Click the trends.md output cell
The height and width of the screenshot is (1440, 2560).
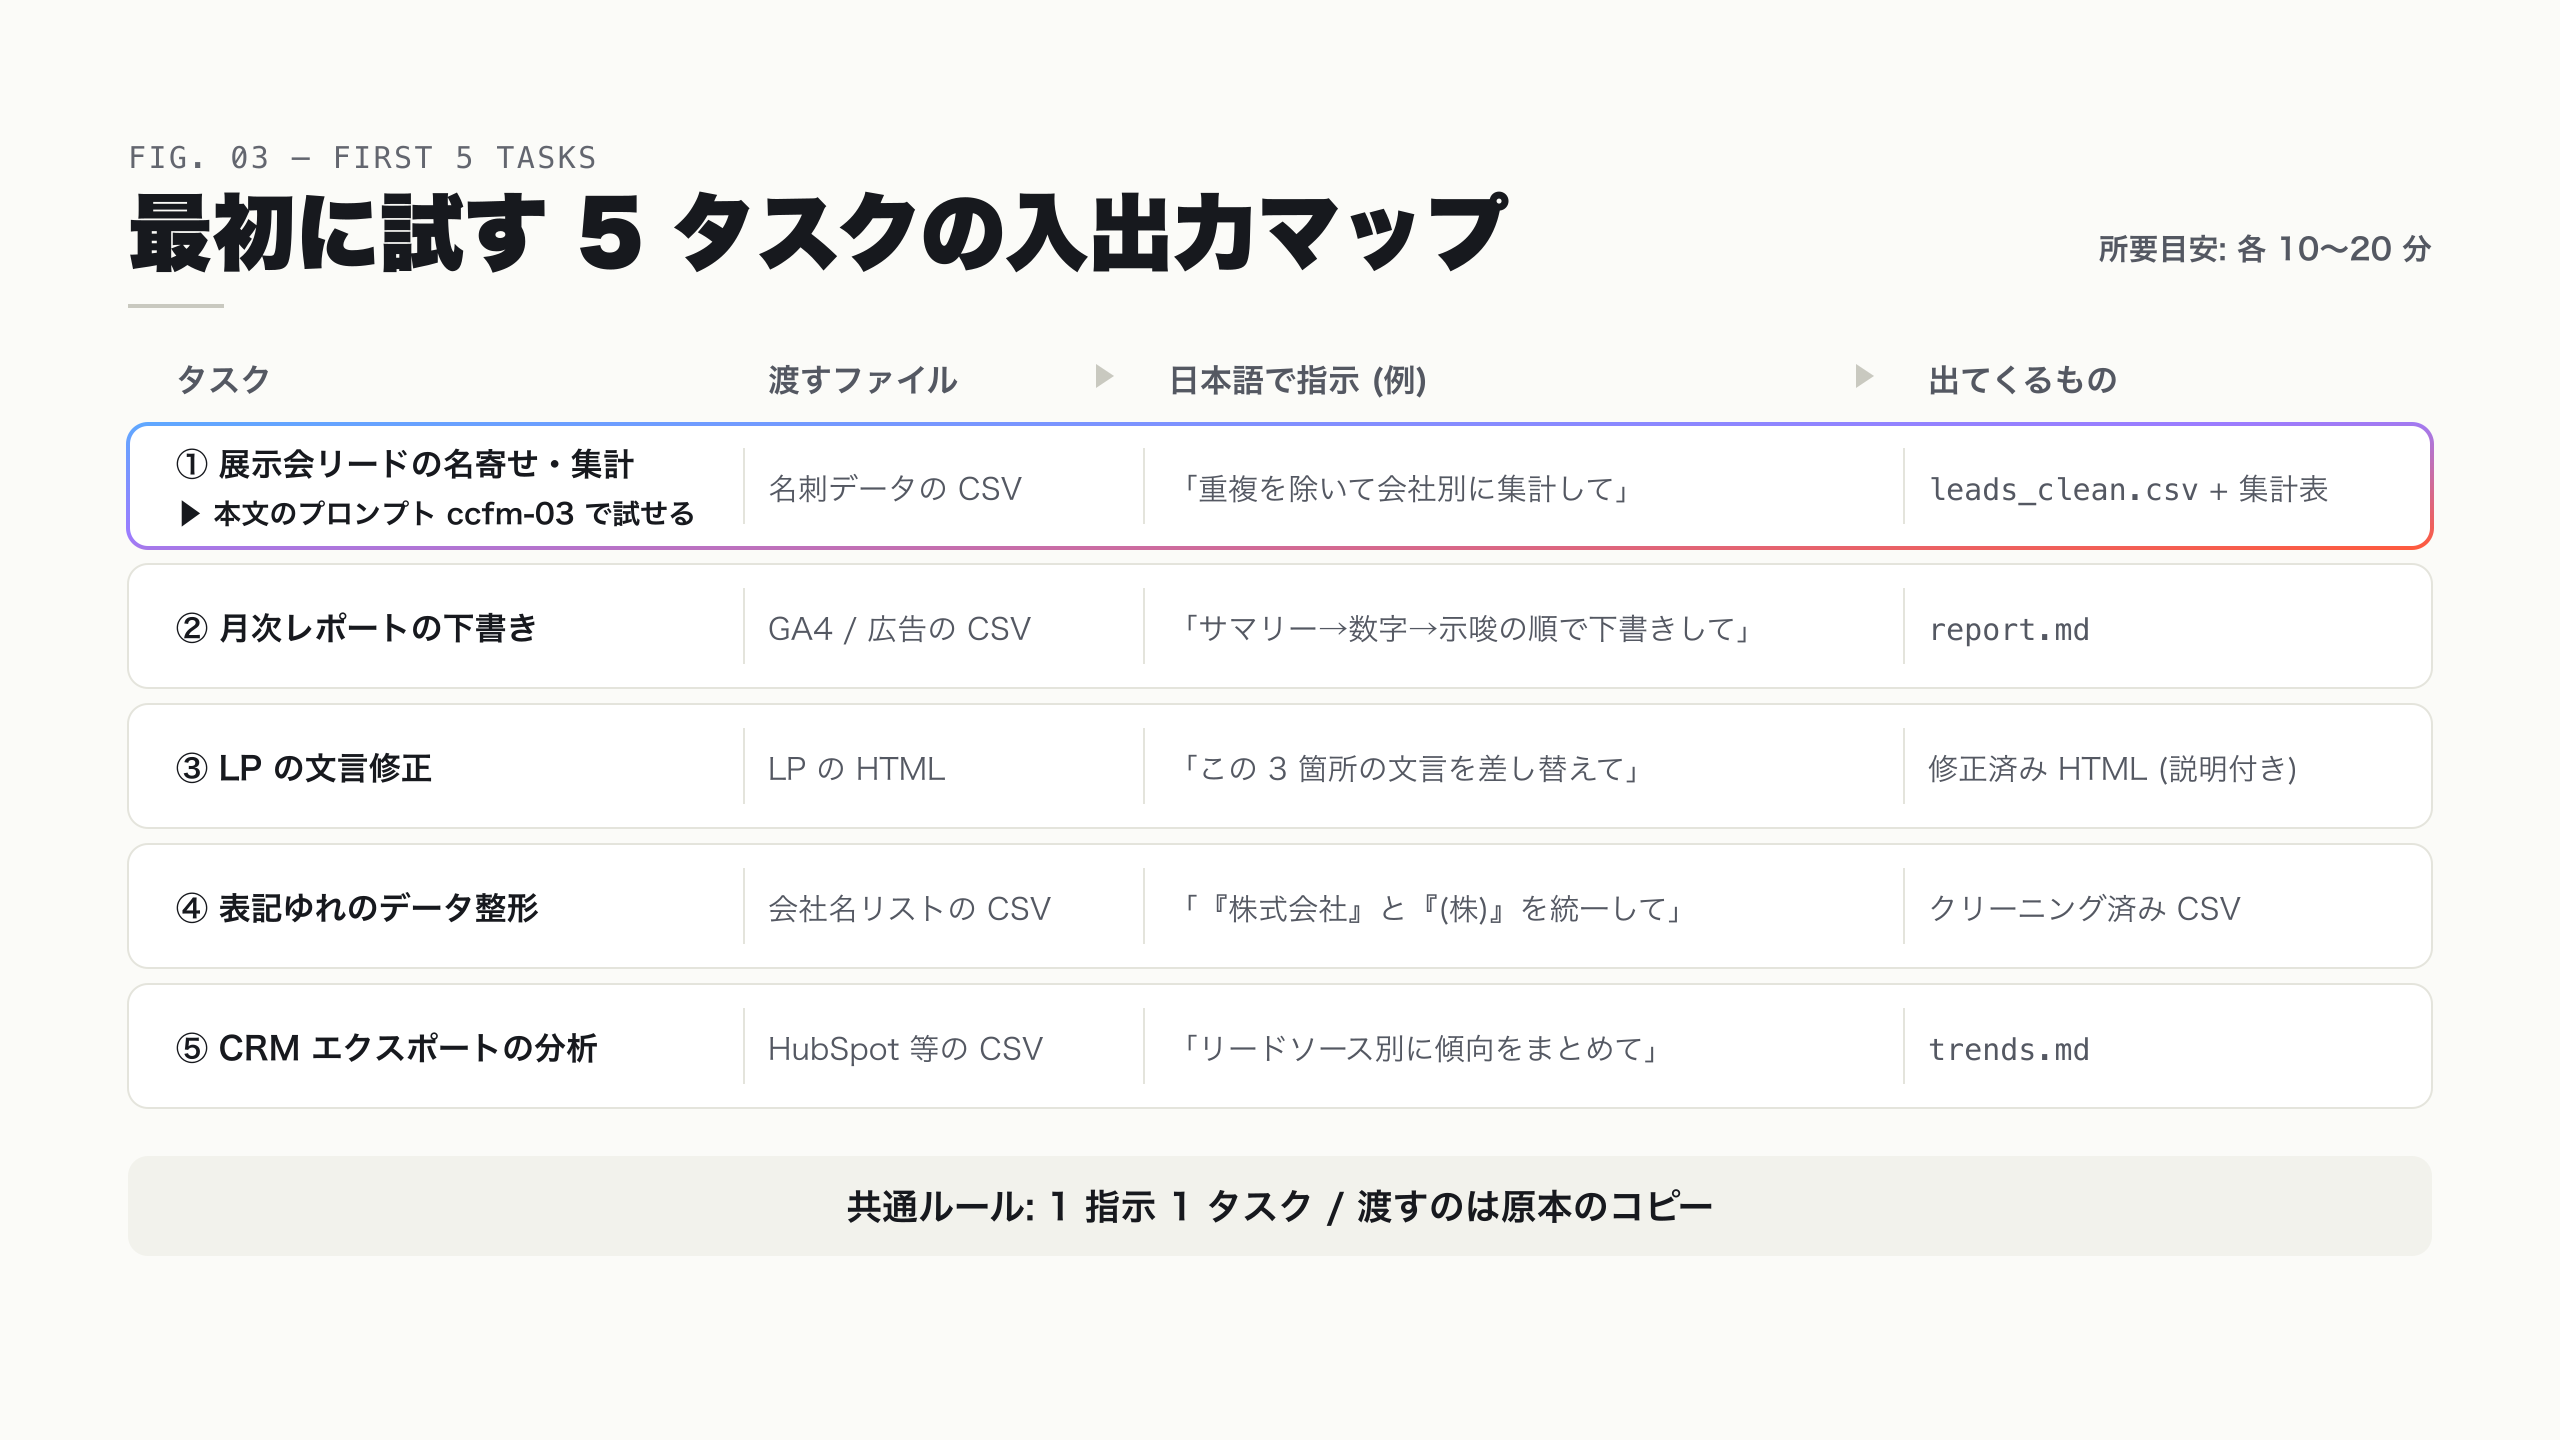coord(2009,1050)
